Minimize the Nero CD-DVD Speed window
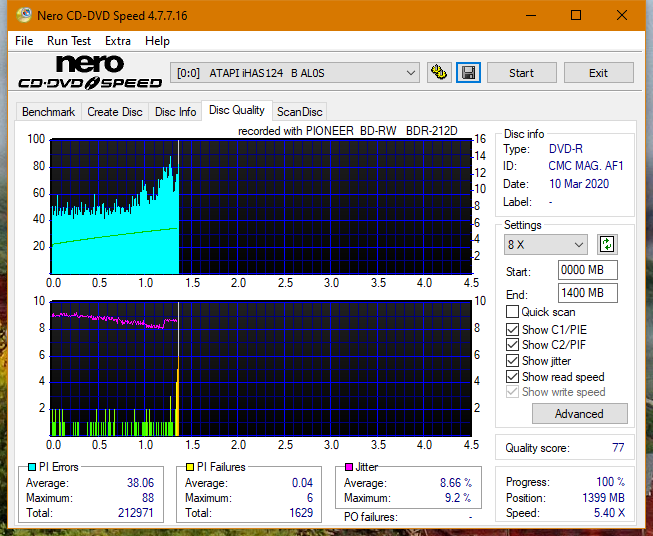Screen dimensions: 653x536 (531, 15)
